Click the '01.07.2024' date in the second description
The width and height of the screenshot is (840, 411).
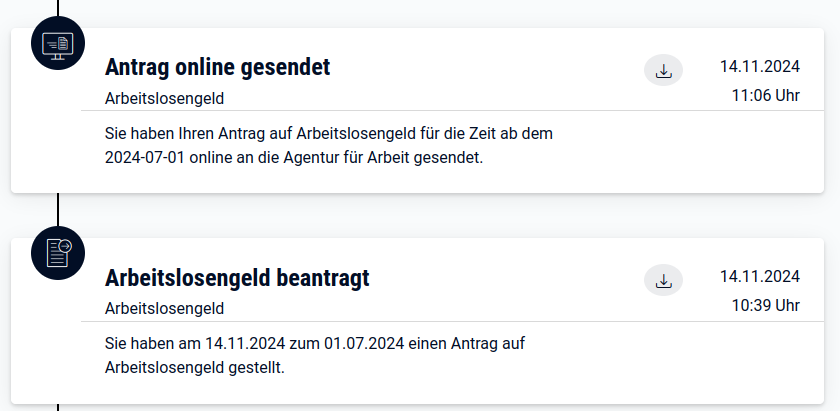point(364,343)
